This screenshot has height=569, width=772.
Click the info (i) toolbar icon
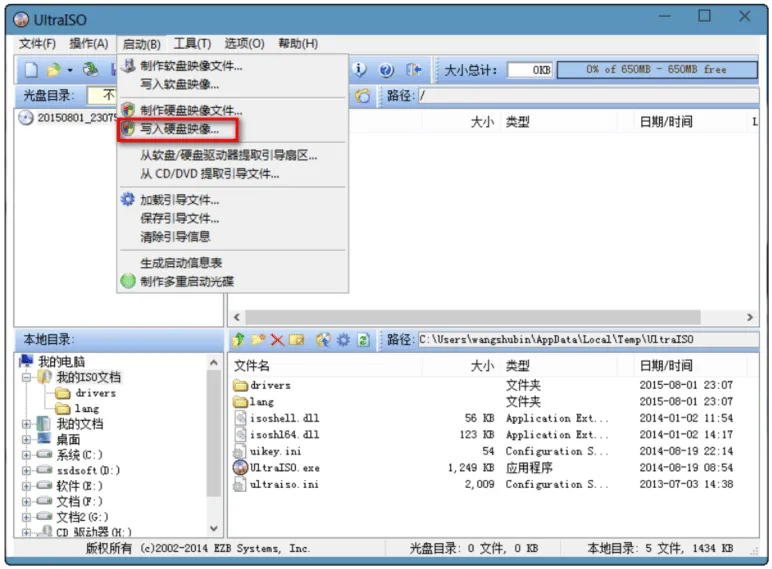click(x=360, y=70)
